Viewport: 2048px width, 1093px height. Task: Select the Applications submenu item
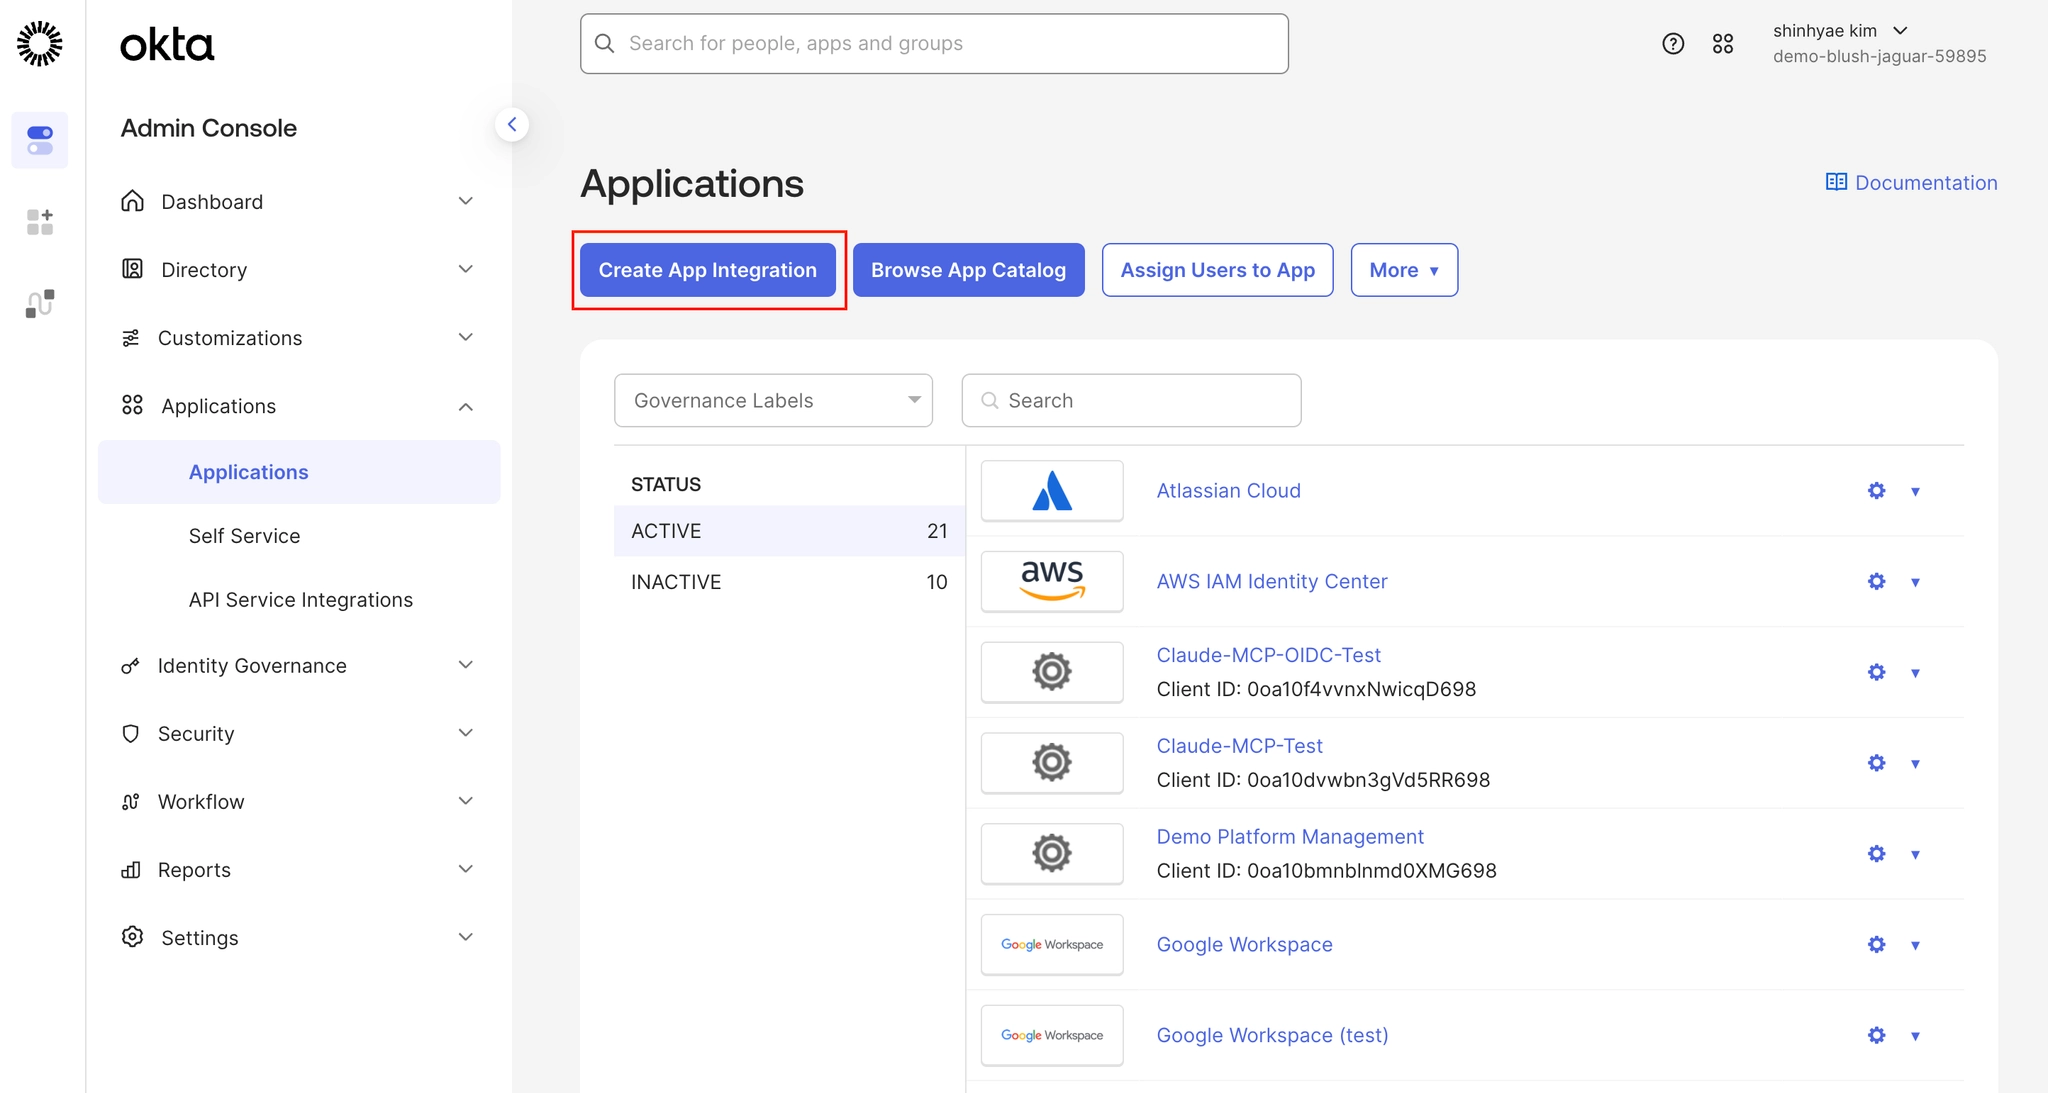(299, 472)
